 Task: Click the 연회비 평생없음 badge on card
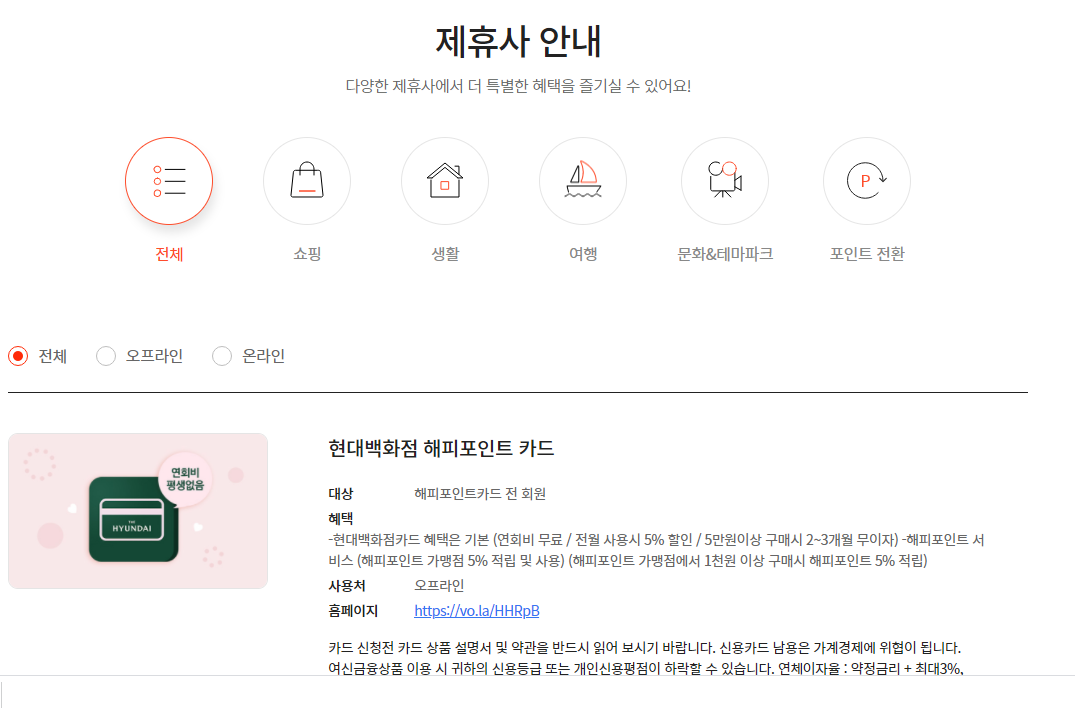(185, 478)
